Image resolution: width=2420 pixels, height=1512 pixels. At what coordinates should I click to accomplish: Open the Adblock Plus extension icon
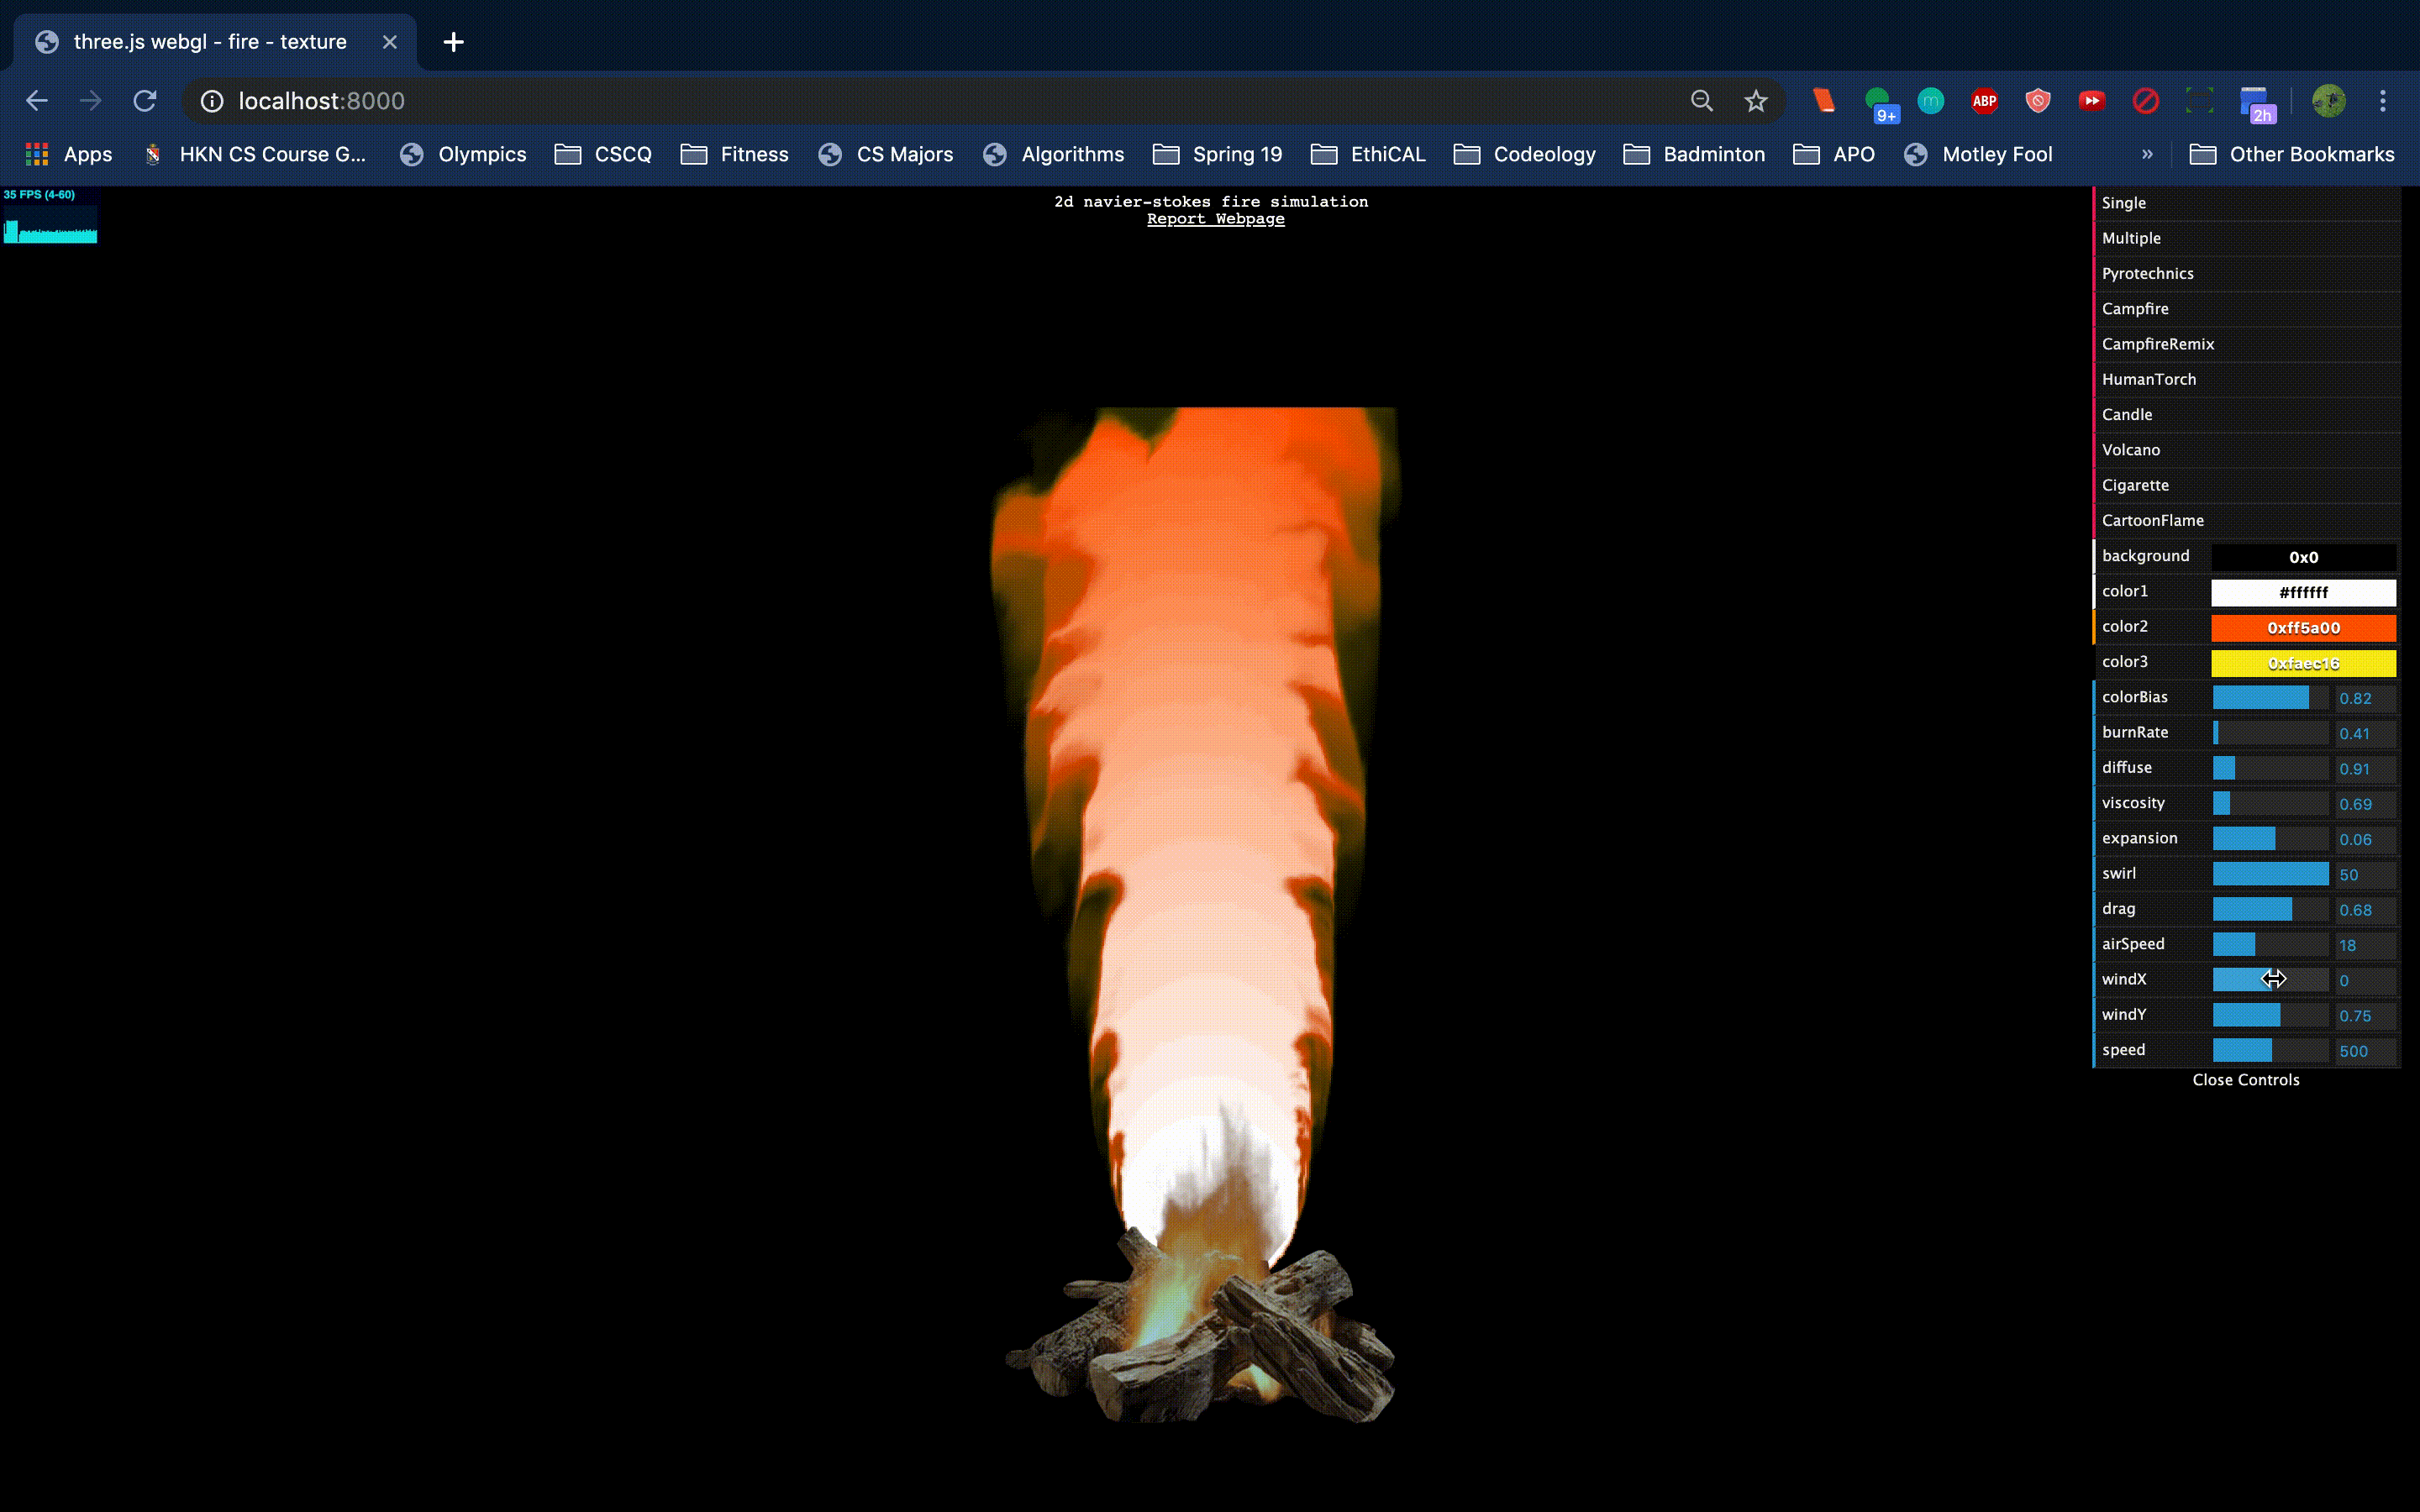(x=1984, y=101)
